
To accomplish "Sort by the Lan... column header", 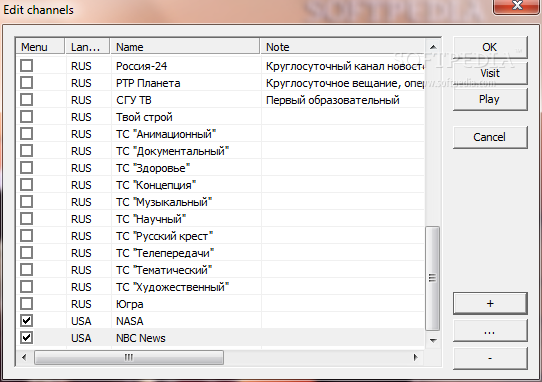I will click(x=87, y=47).
